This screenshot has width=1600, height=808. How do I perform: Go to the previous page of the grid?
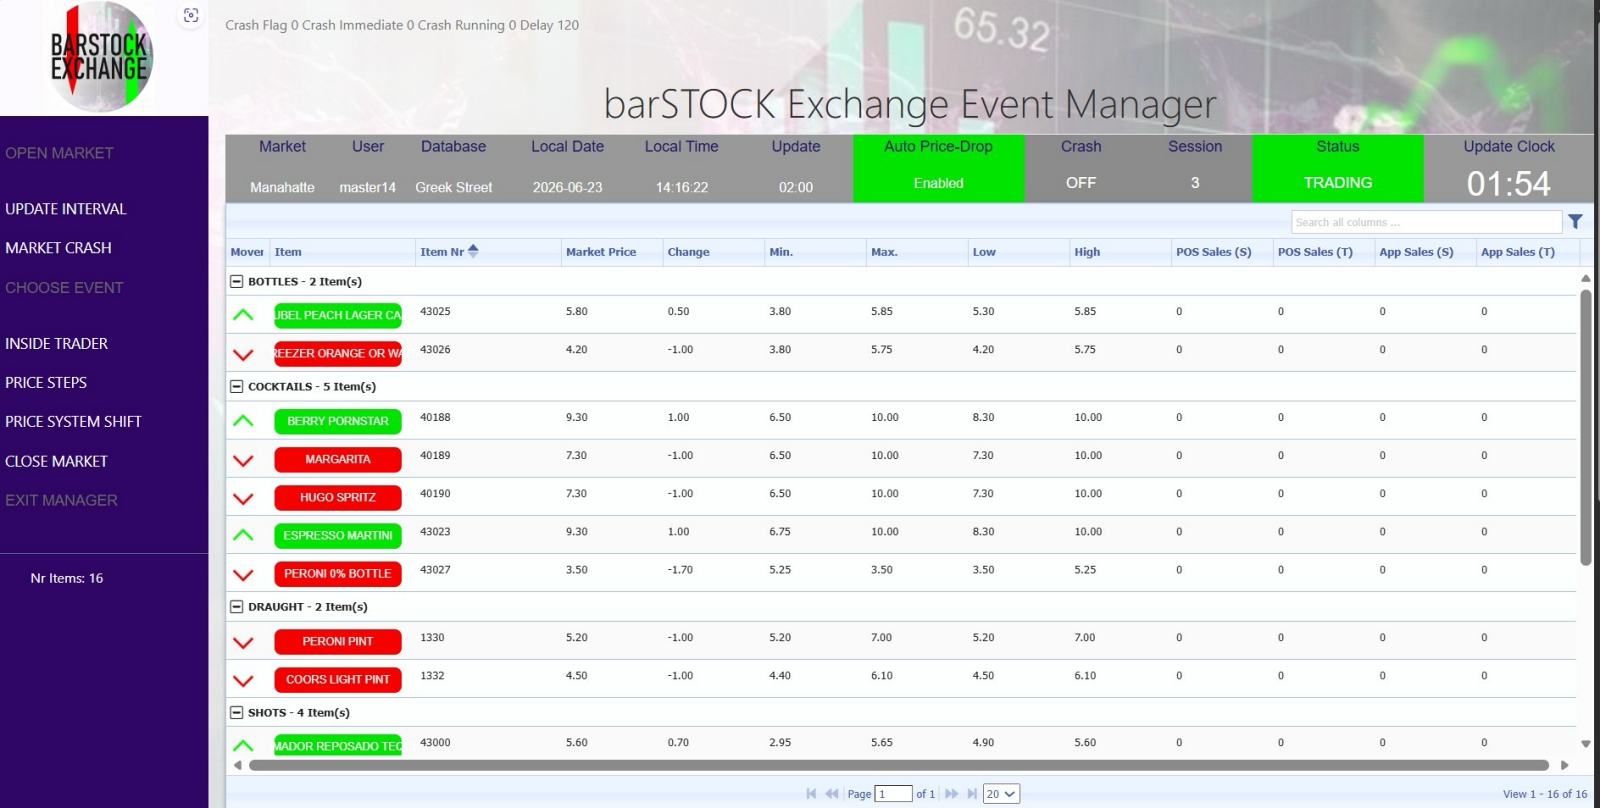point(832,794)
